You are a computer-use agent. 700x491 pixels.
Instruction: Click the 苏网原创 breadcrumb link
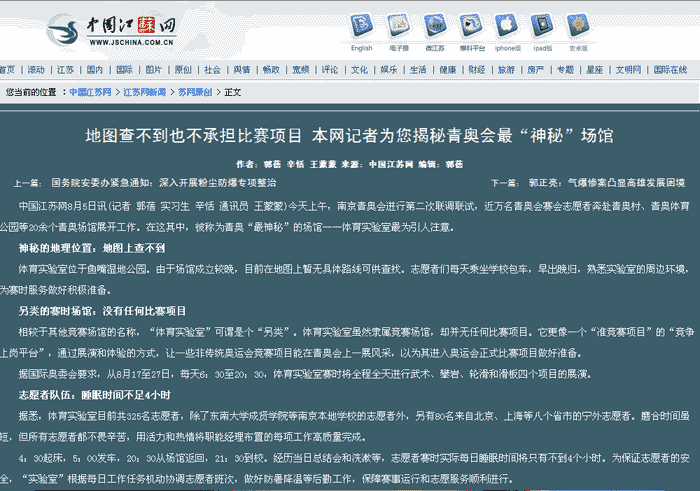195,92
